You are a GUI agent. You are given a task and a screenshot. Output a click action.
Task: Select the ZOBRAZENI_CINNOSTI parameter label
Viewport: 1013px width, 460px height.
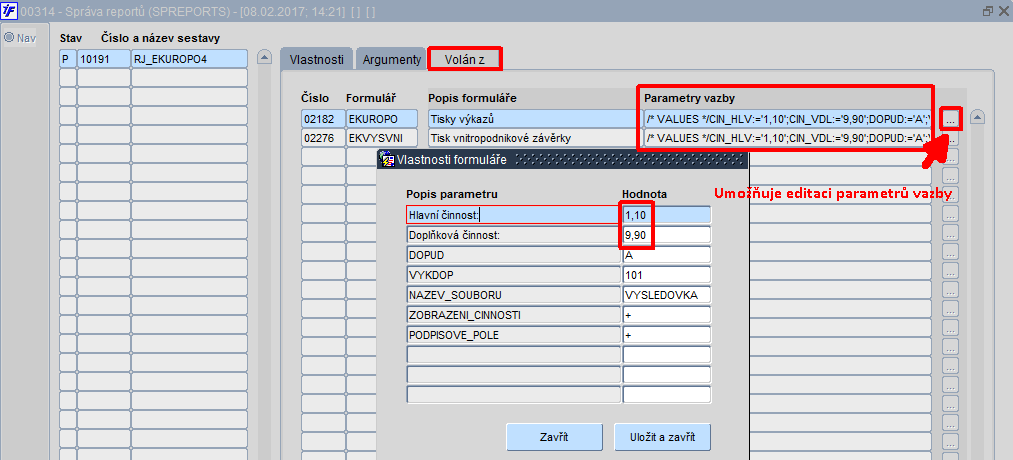pyautogui.click(x=514, y=315)
